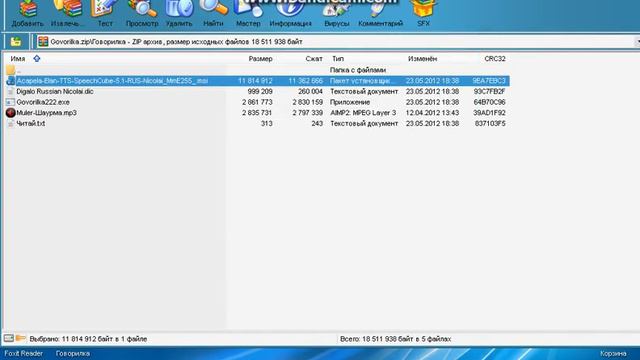This screenshot has height=360, width=640.
Task: Click the drive icon in status bar
Action: [9, 338]
